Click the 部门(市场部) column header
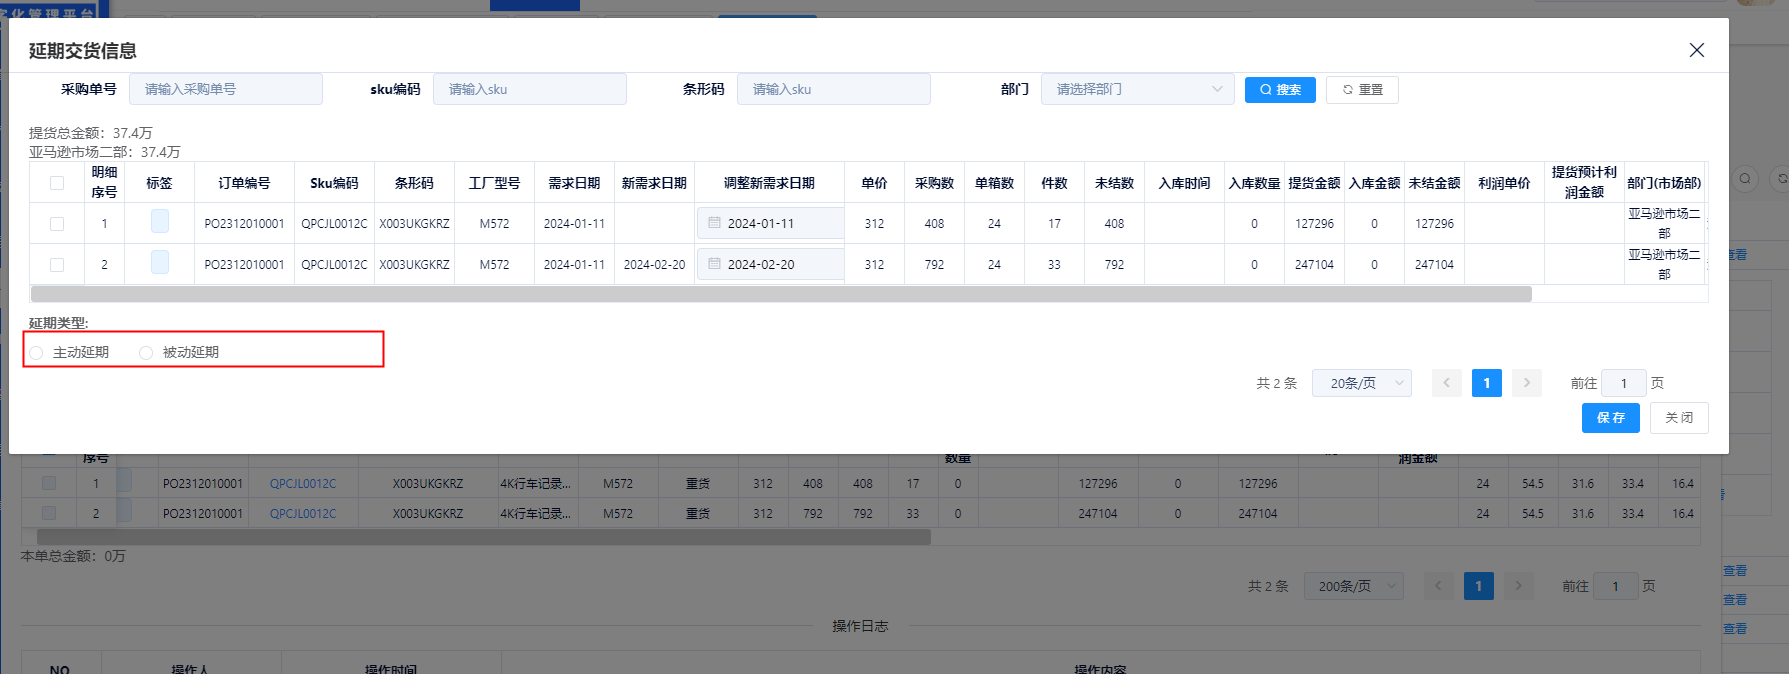 click(x=1664, y=183)
